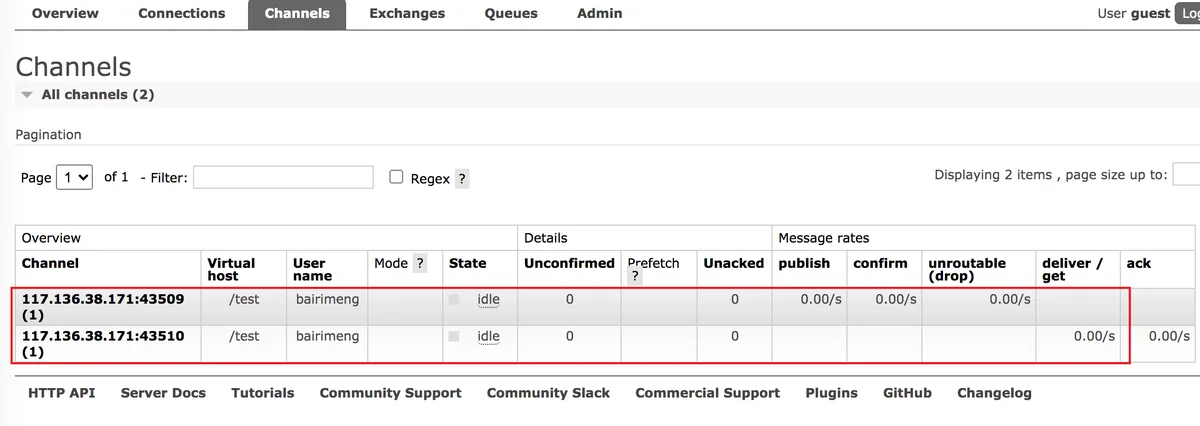Sort by the Channel column header
Image resolution: width=1200 pixels, height=426 pixels.
[50, 264]
